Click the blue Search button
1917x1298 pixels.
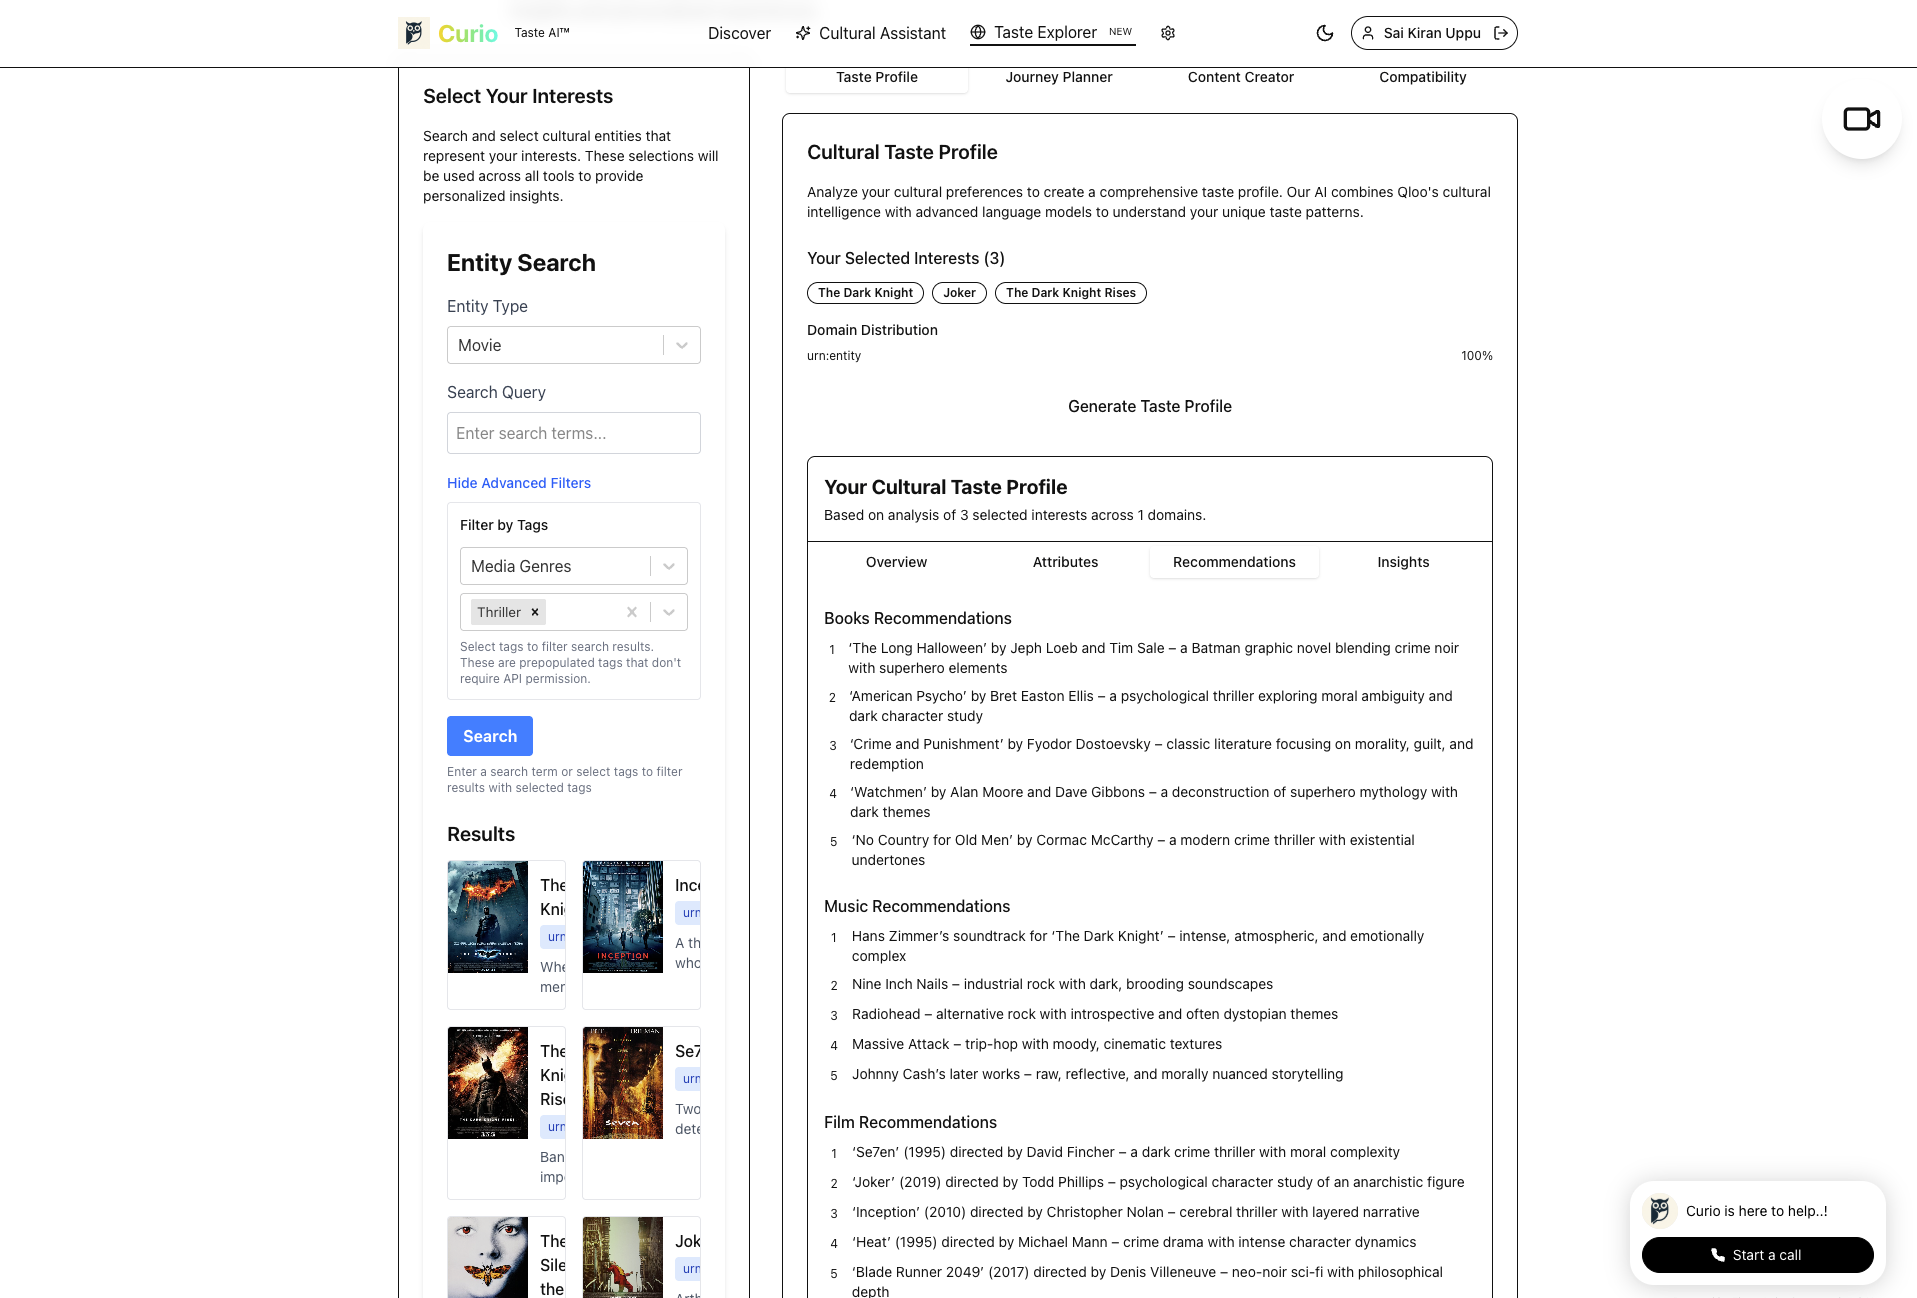click(490, 736)
